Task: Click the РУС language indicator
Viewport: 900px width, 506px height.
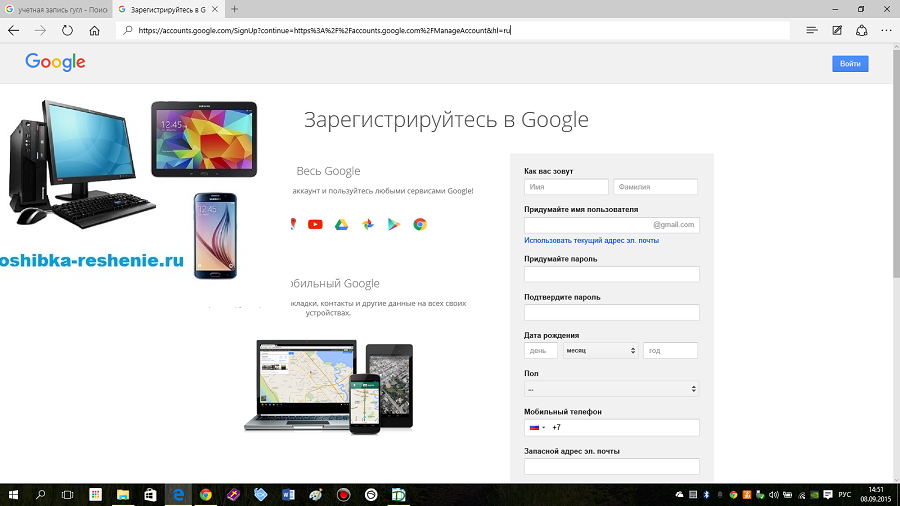Action: (845, 495)
